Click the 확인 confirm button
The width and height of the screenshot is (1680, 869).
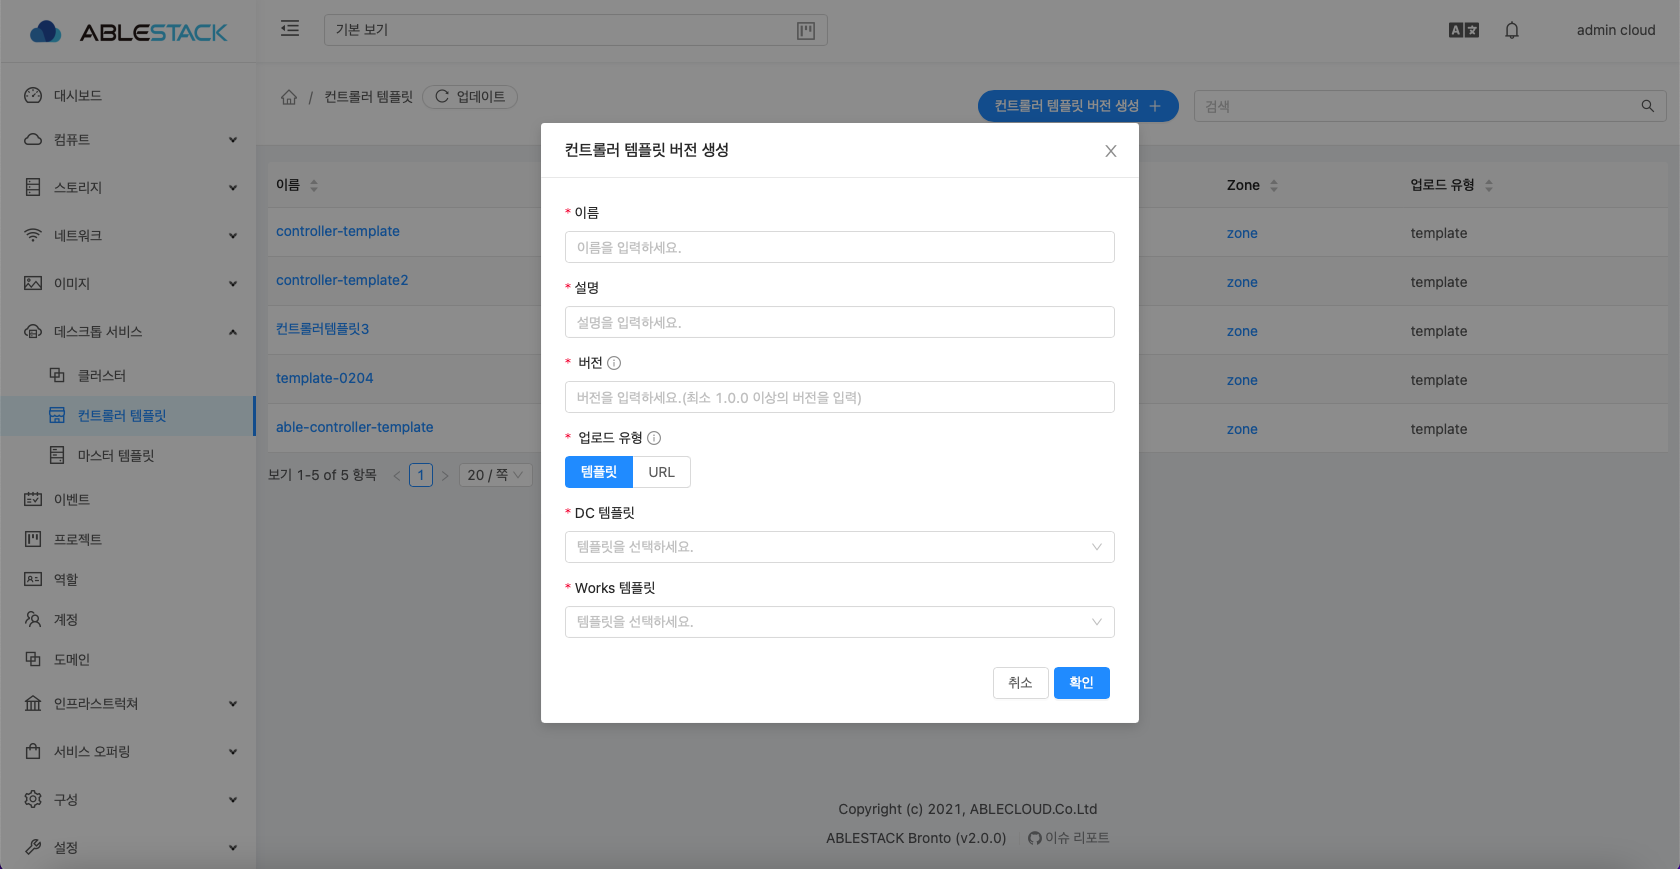1081,683
